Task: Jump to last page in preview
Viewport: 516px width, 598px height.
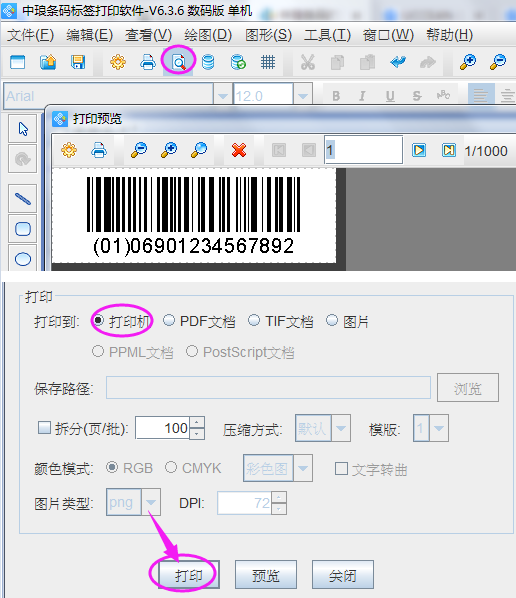Action: pos(449,150)
